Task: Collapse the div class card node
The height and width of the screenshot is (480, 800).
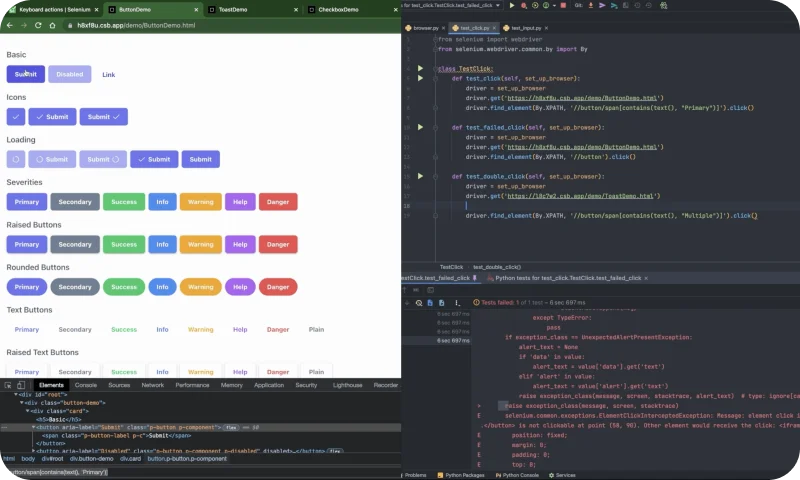Action: 28,411
